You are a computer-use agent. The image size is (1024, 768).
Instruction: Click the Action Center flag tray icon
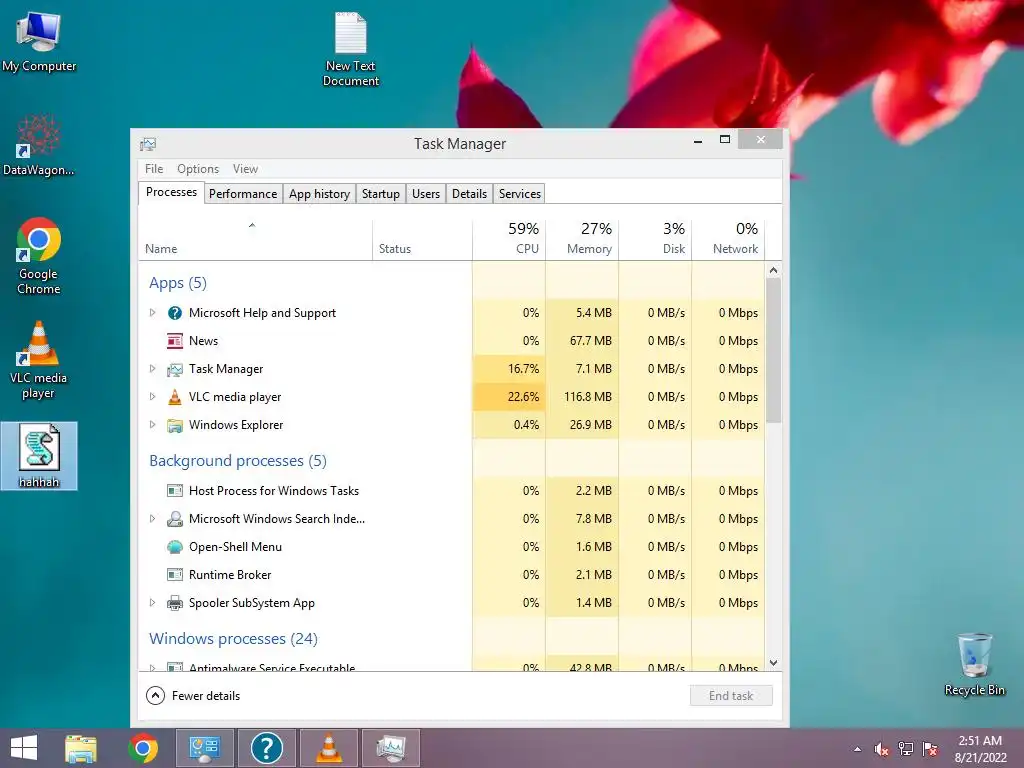click(x=930, y=749)
